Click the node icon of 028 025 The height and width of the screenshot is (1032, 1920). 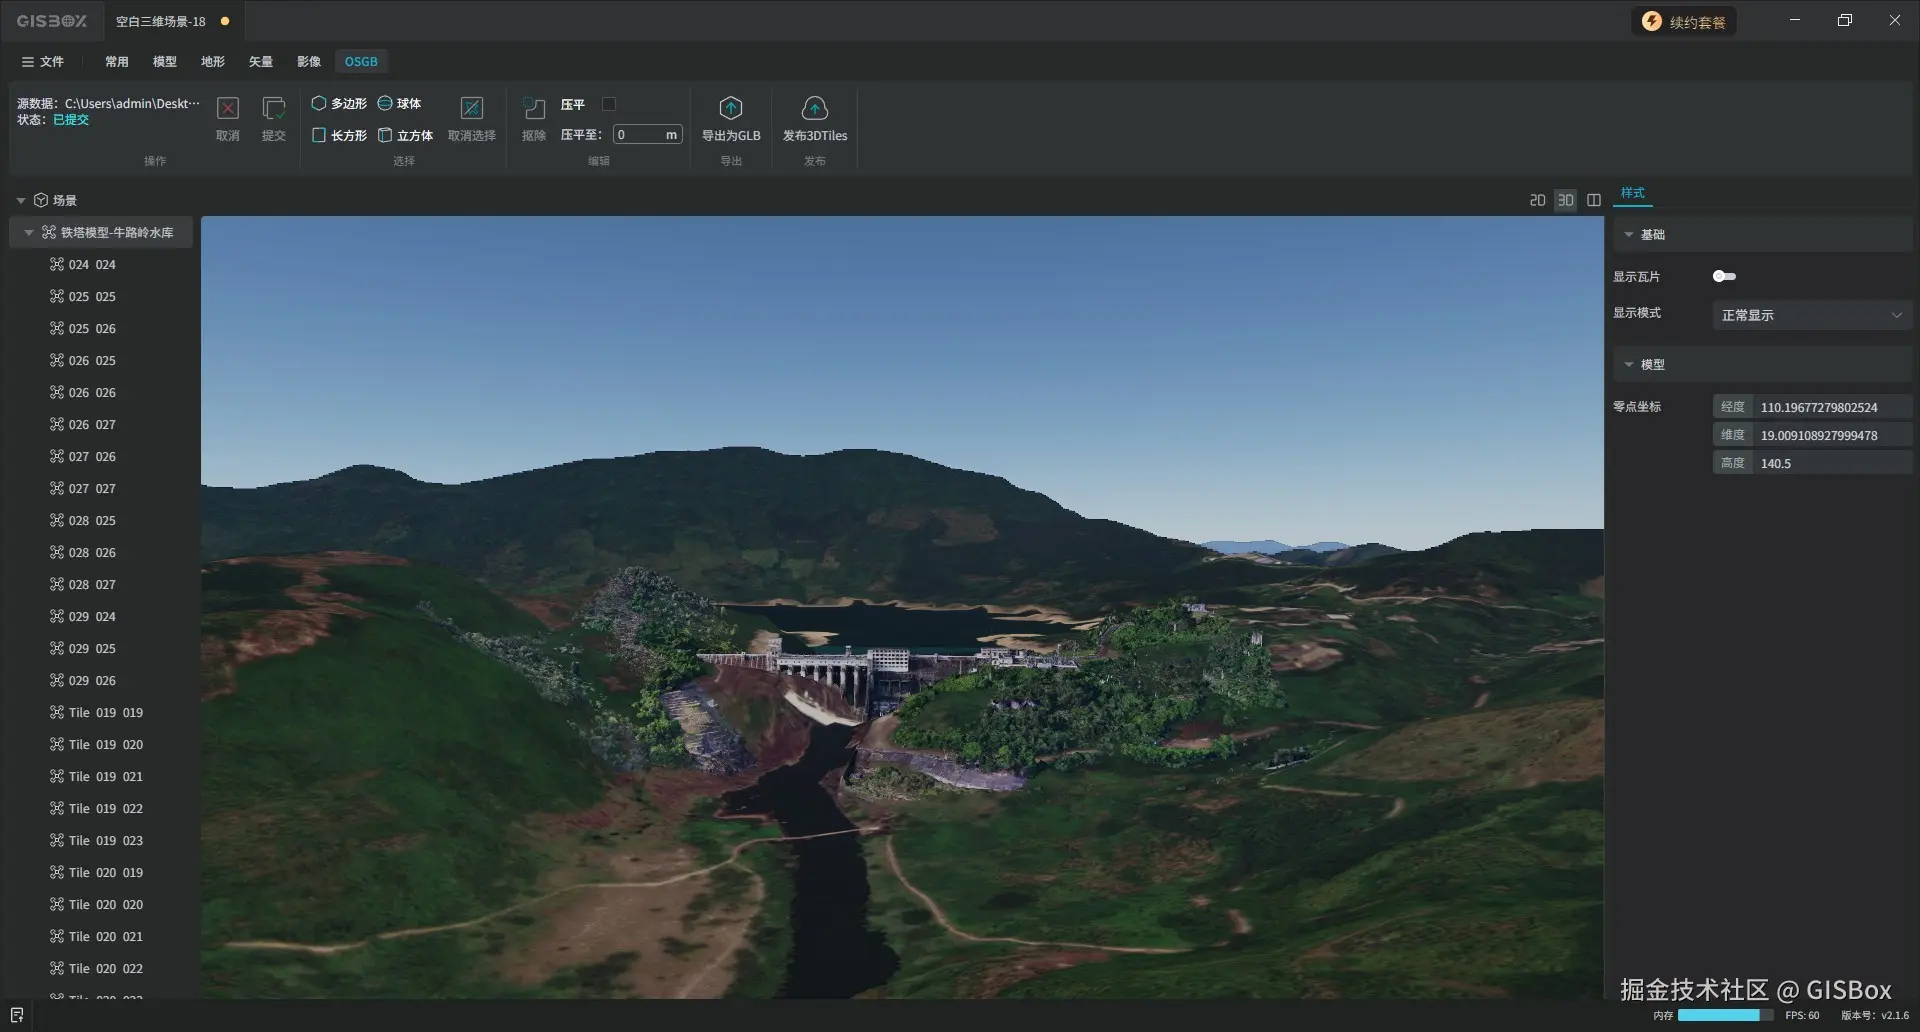57,520
